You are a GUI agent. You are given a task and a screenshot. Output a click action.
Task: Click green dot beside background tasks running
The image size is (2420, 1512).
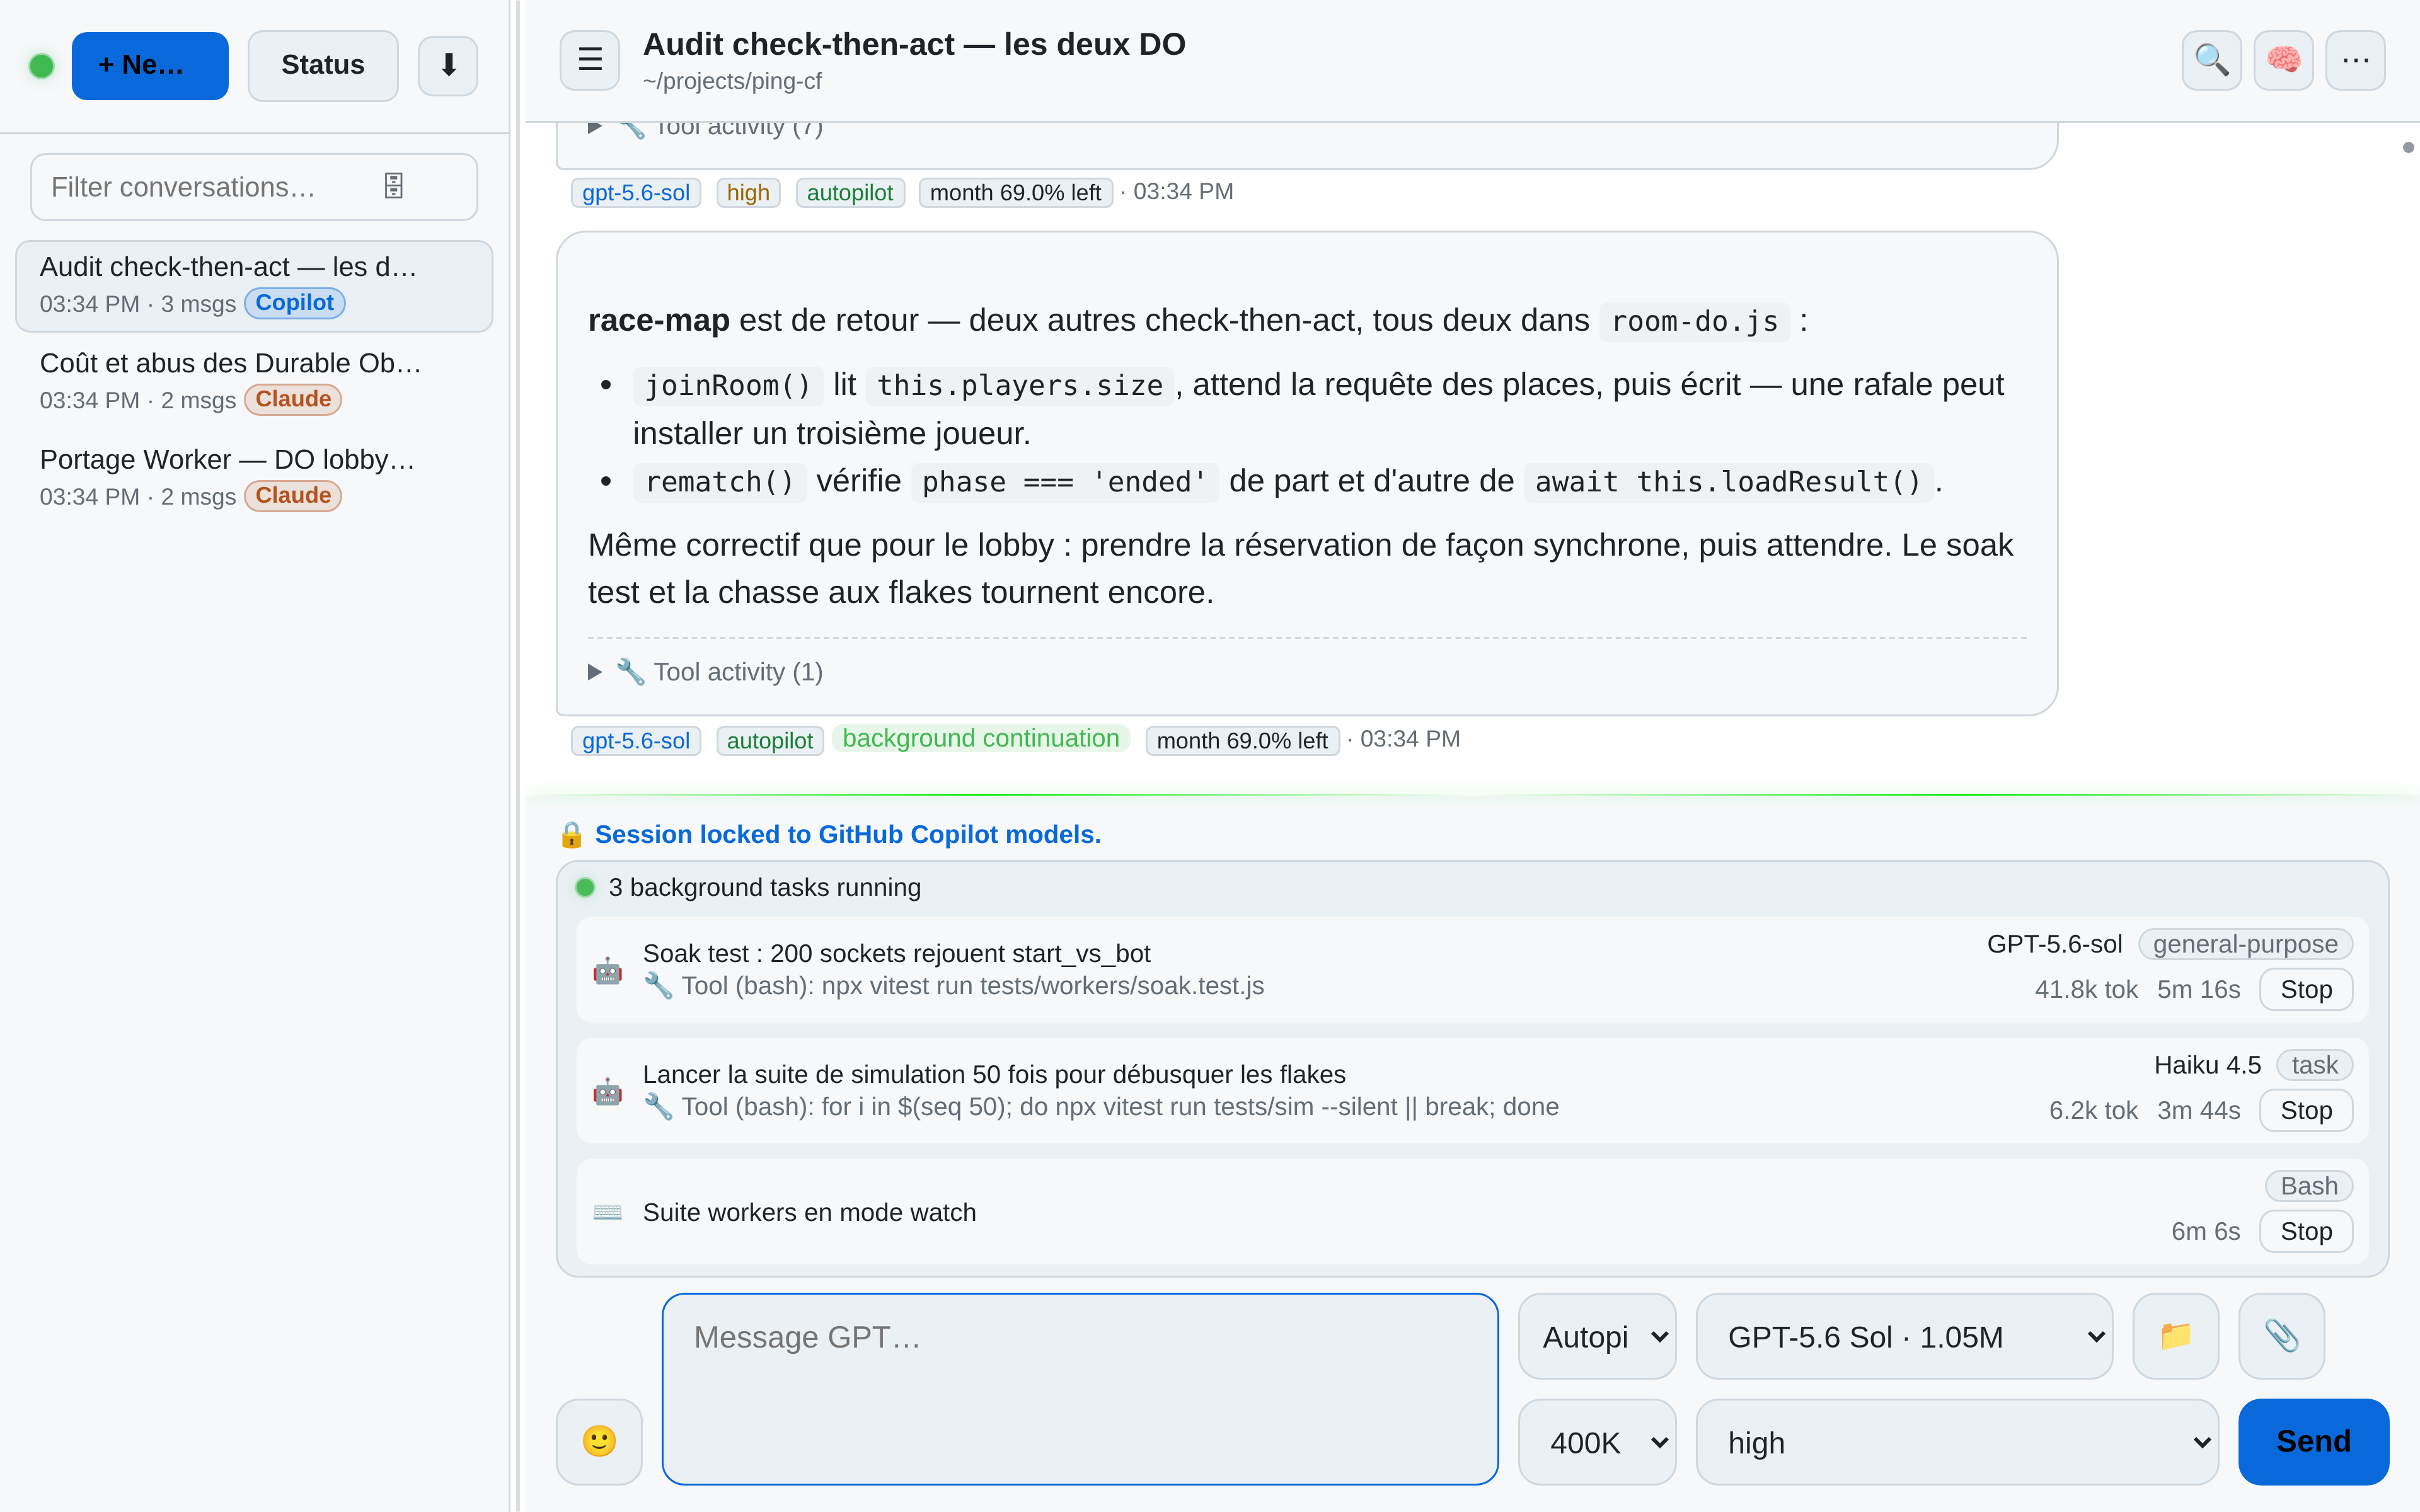(585, 887)
